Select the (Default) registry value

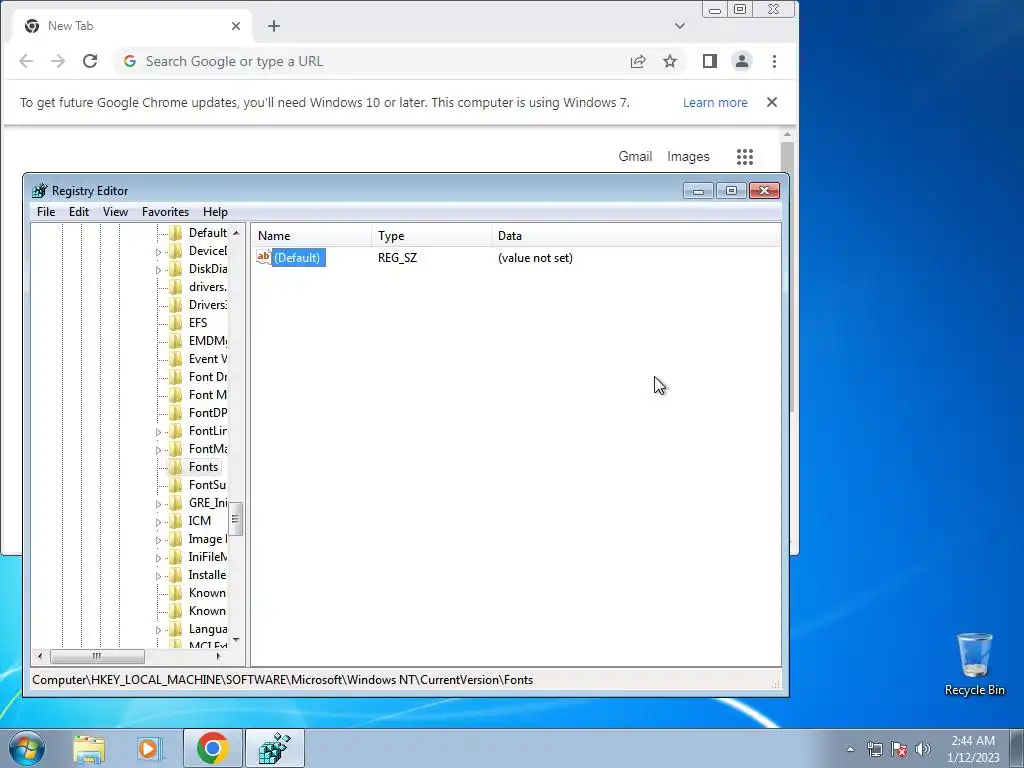297,258
